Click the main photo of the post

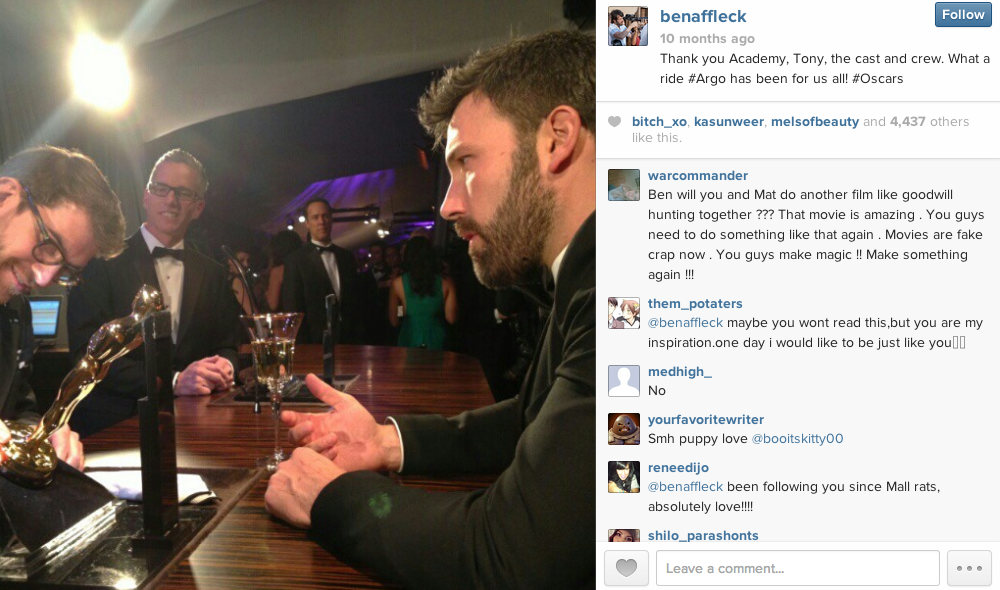(x=298, y=295)
